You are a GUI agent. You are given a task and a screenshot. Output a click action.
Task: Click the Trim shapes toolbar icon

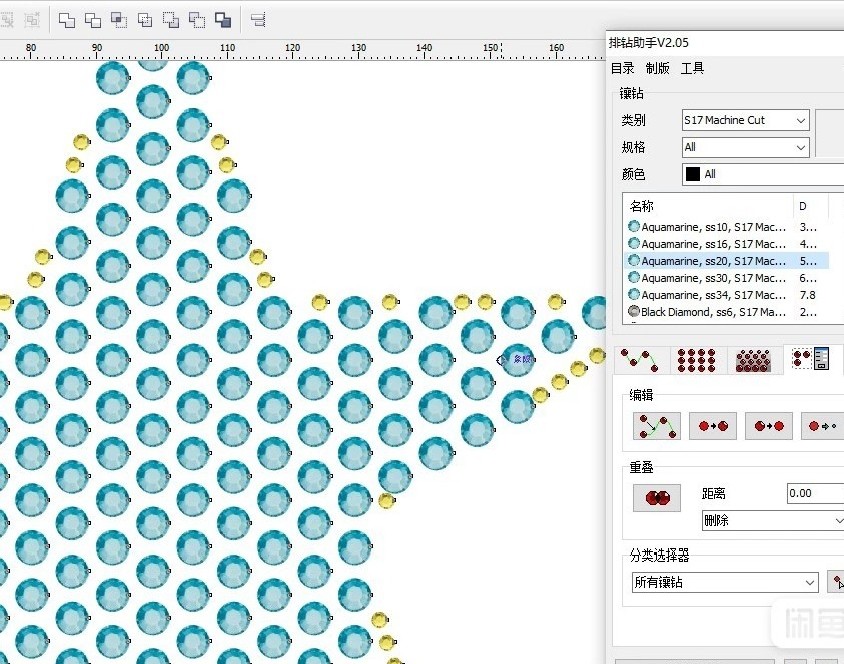click(93, 19)
